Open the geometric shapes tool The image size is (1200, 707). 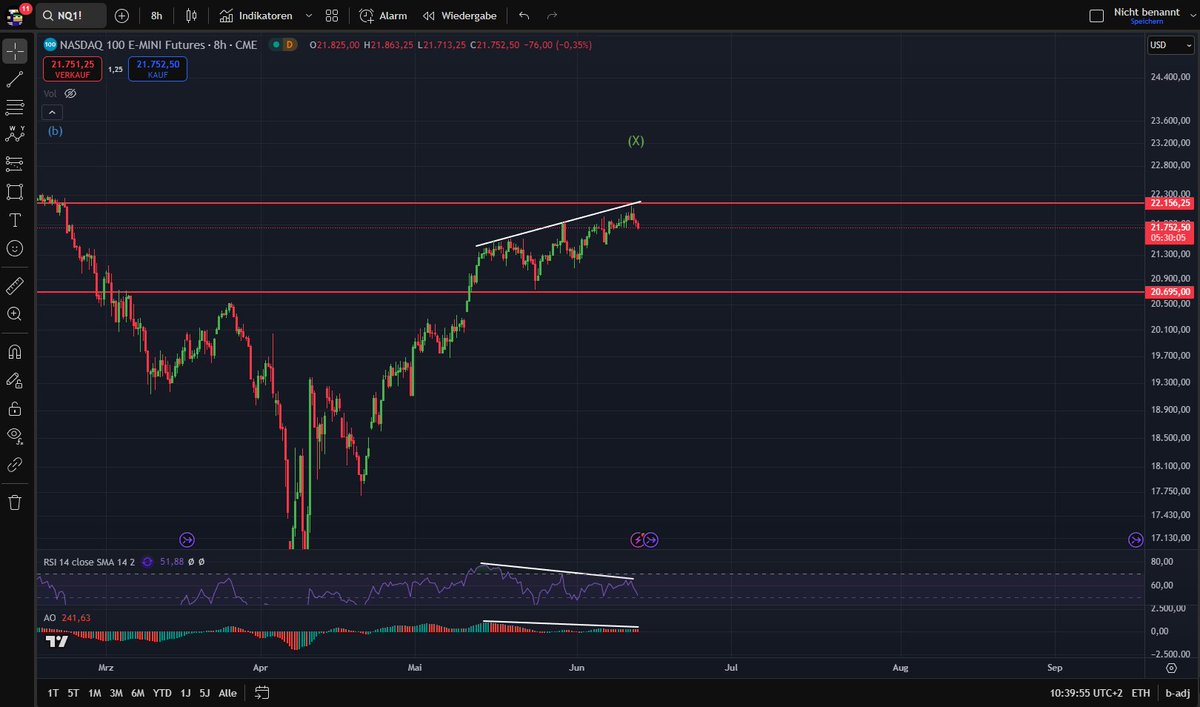click(x=14, y=191)
